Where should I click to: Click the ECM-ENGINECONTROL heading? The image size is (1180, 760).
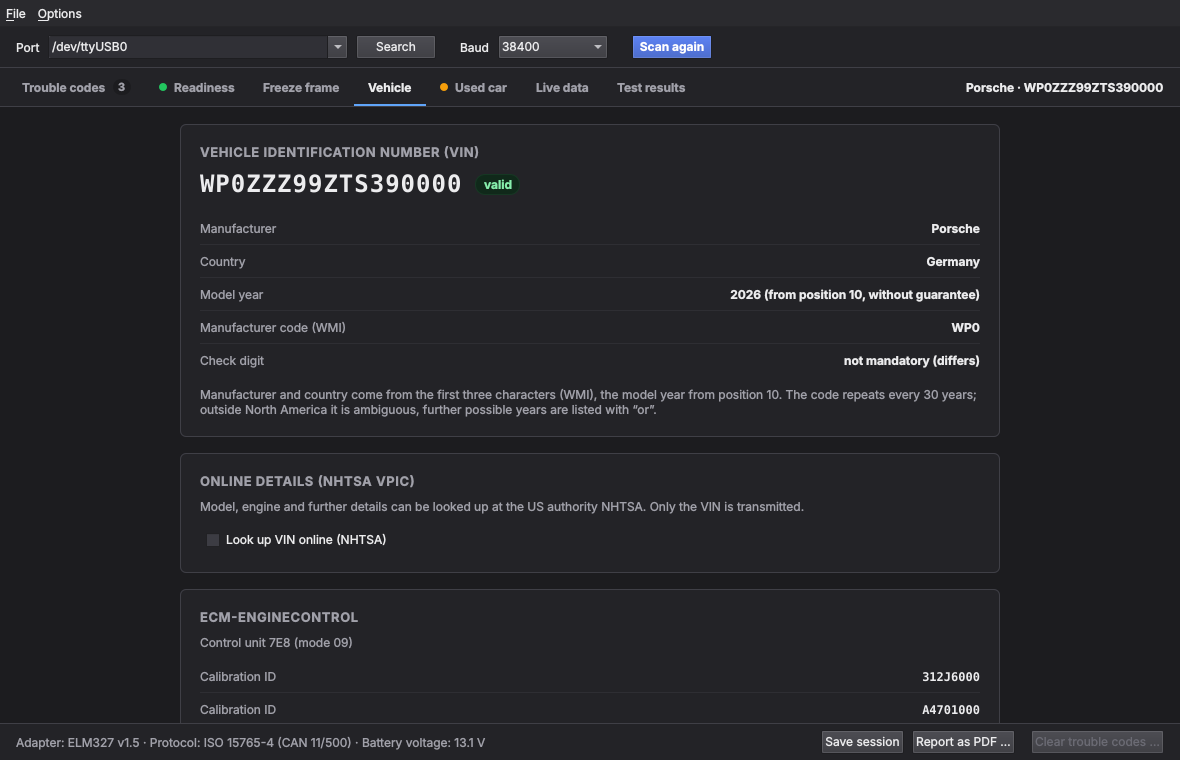pos(279,617)
